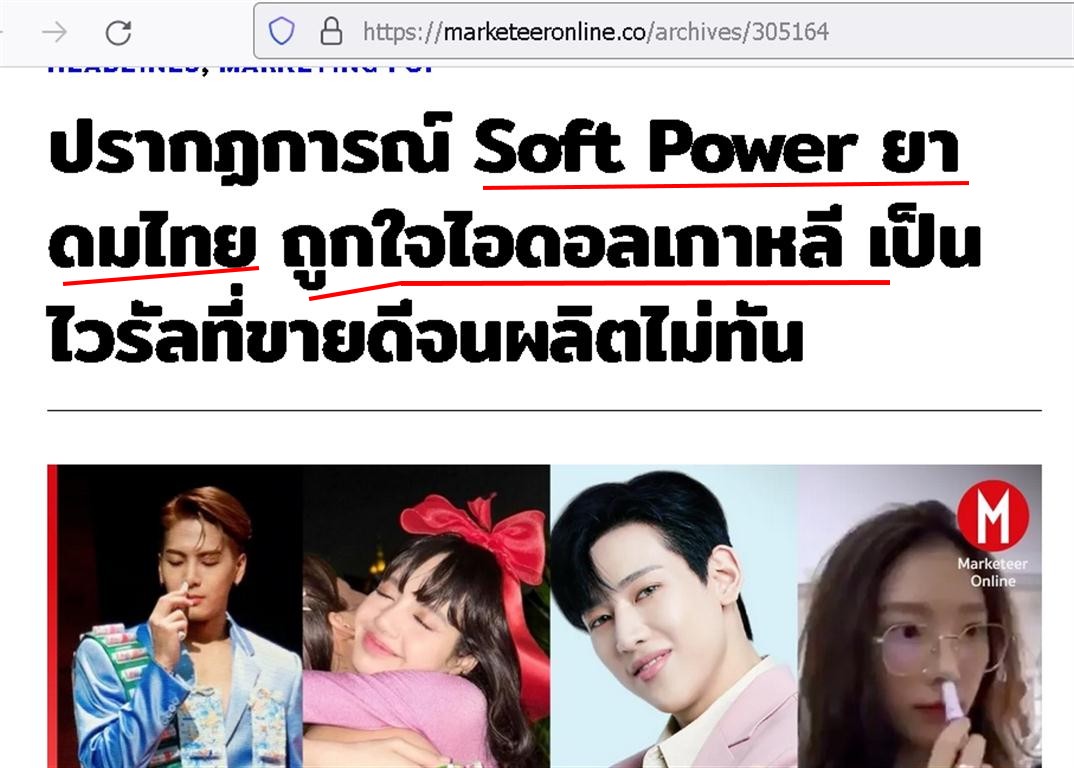Open the tracking protection shield icon

tap(281, 32)
